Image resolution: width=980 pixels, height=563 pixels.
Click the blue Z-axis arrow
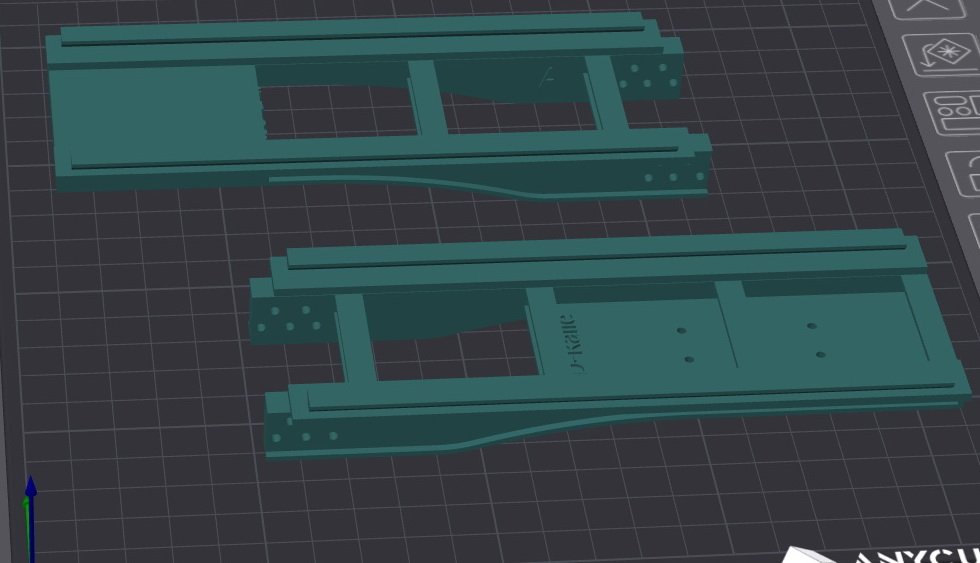30,488
